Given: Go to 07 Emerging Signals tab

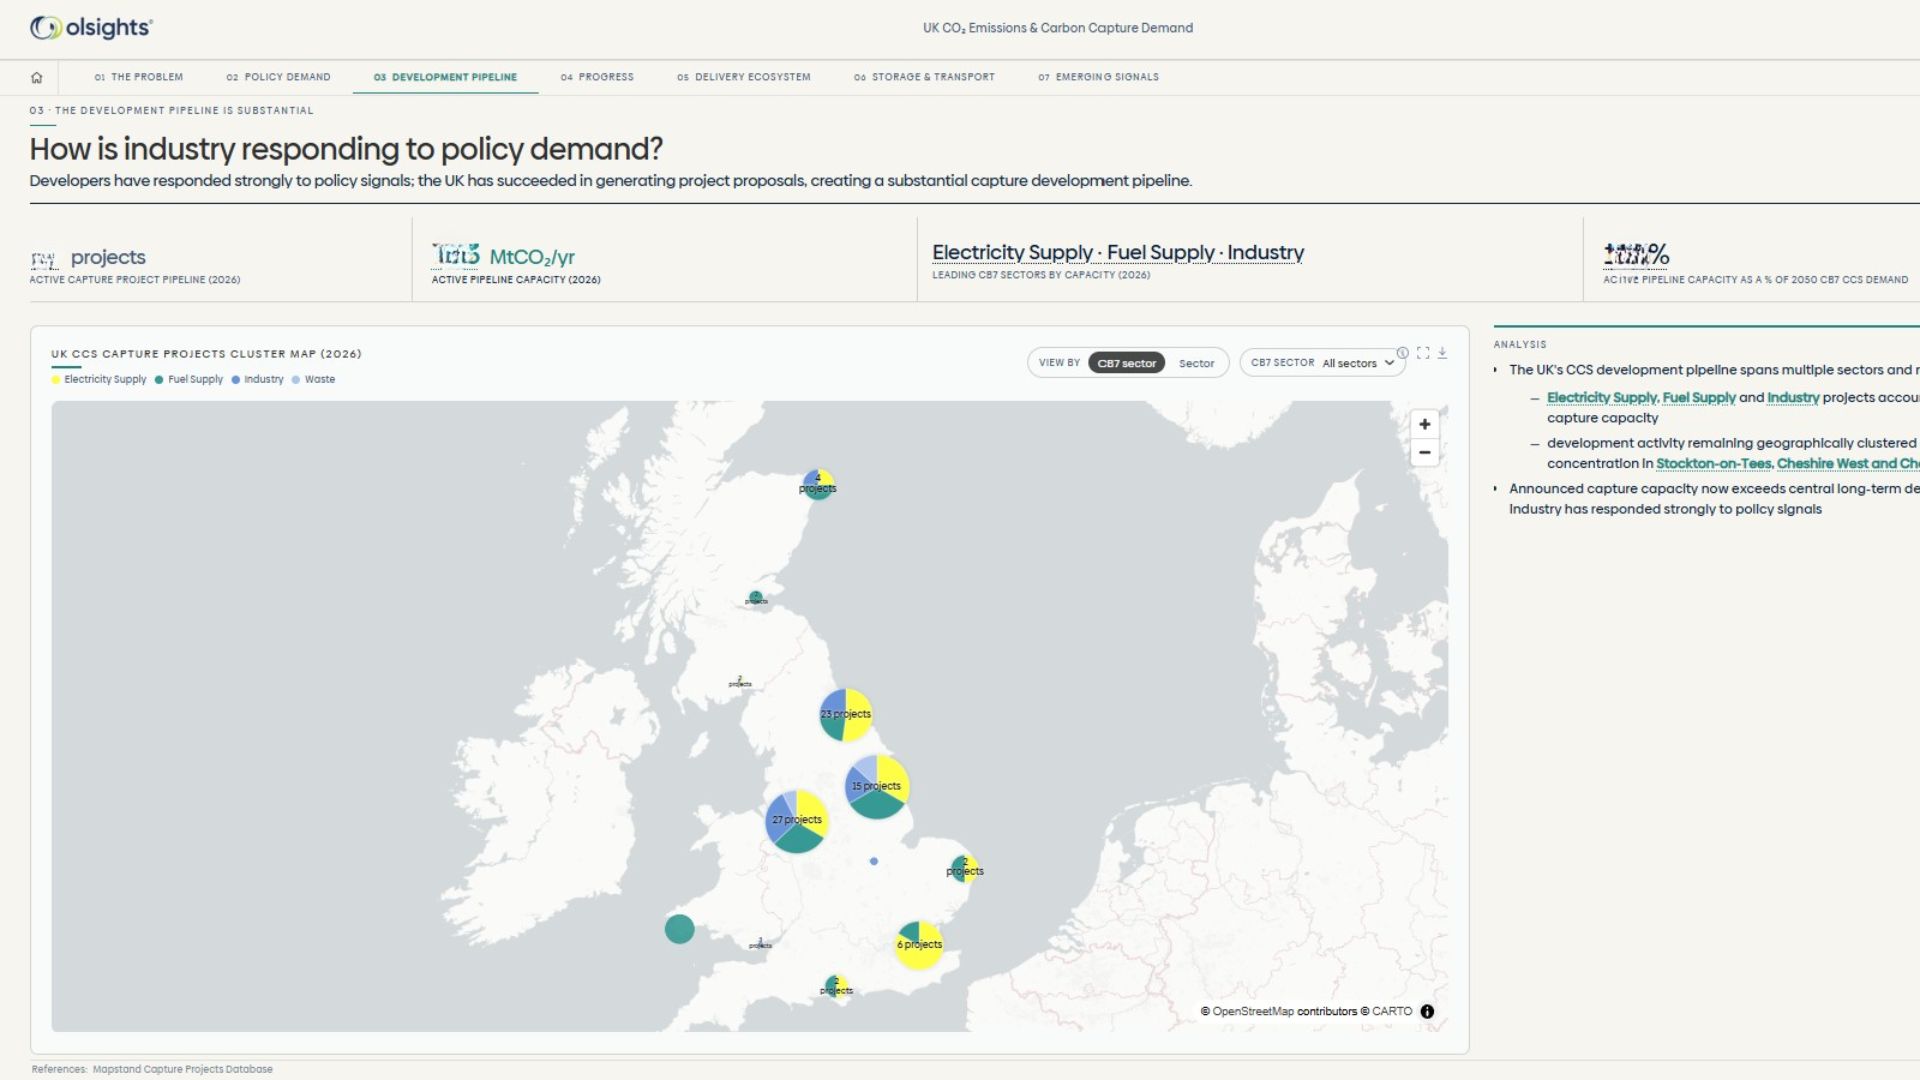Looking at the screenshot, I should (x=1098, y=77).
